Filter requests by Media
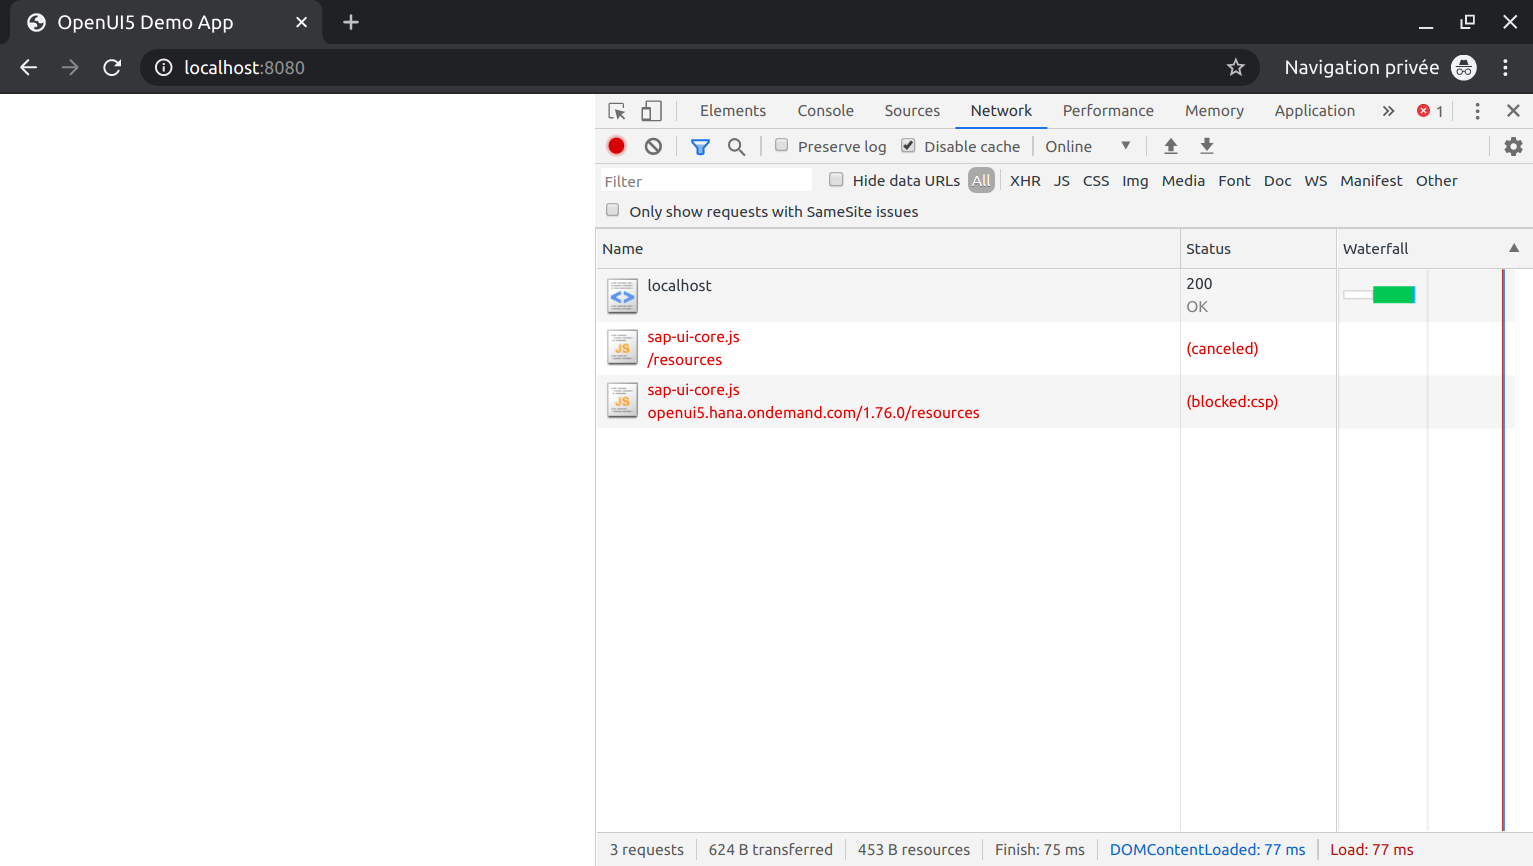The width and height of the screenshot is (1533, 866). [1183, 181]
